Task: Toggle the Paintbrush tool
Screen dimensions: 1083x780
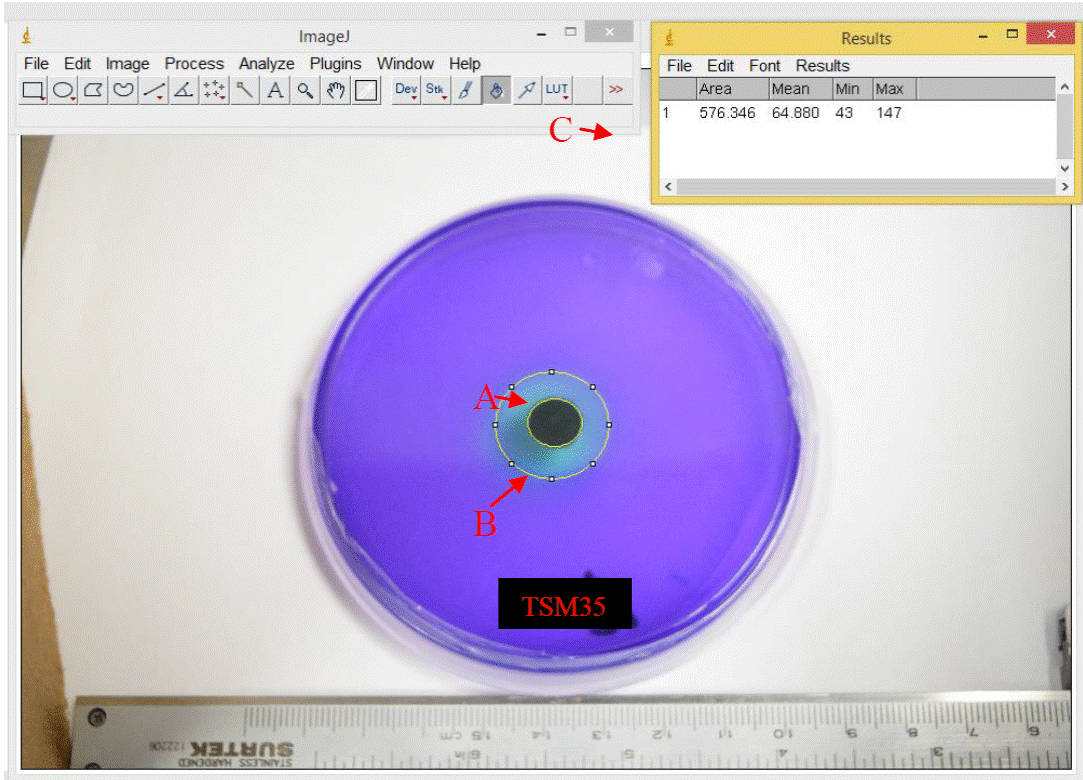Action: 465,90
